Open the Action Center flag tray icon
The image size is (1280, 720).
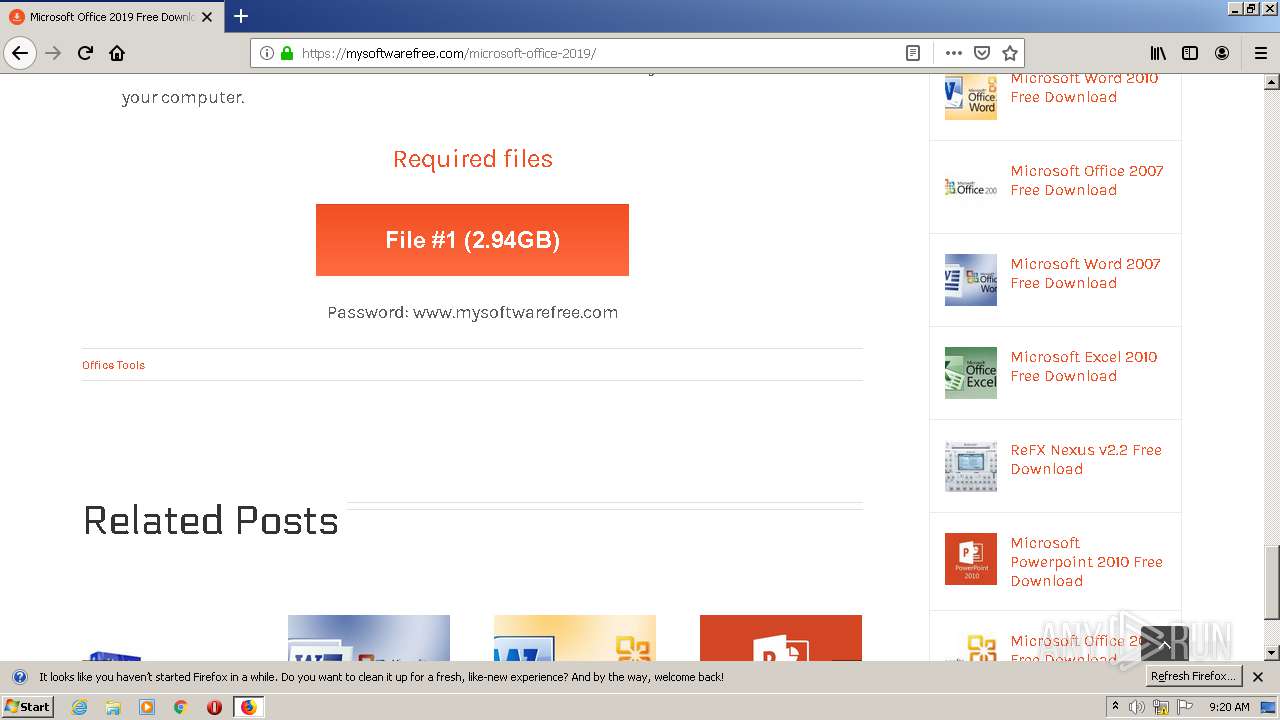pyautogui.click(x=1185, y=707)
